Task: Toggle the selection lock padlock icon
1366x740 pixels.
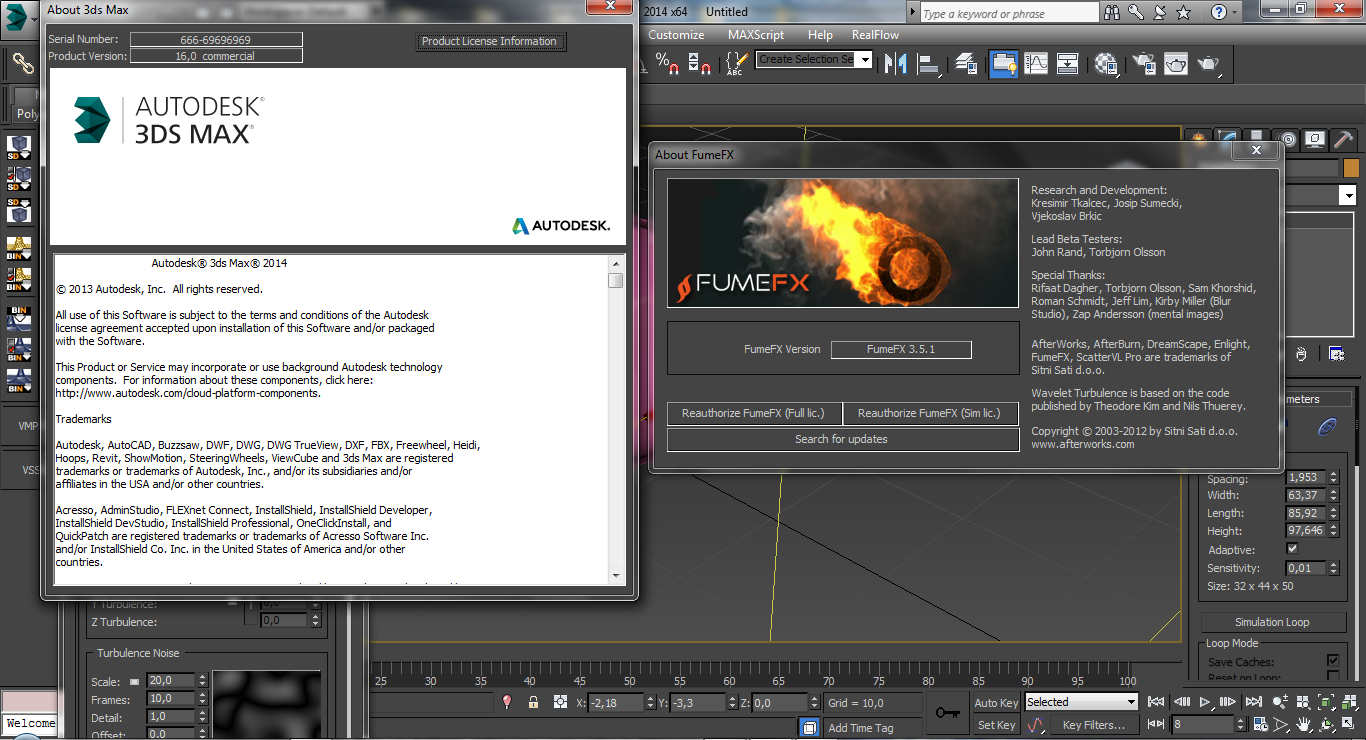Action: (533, 703)
